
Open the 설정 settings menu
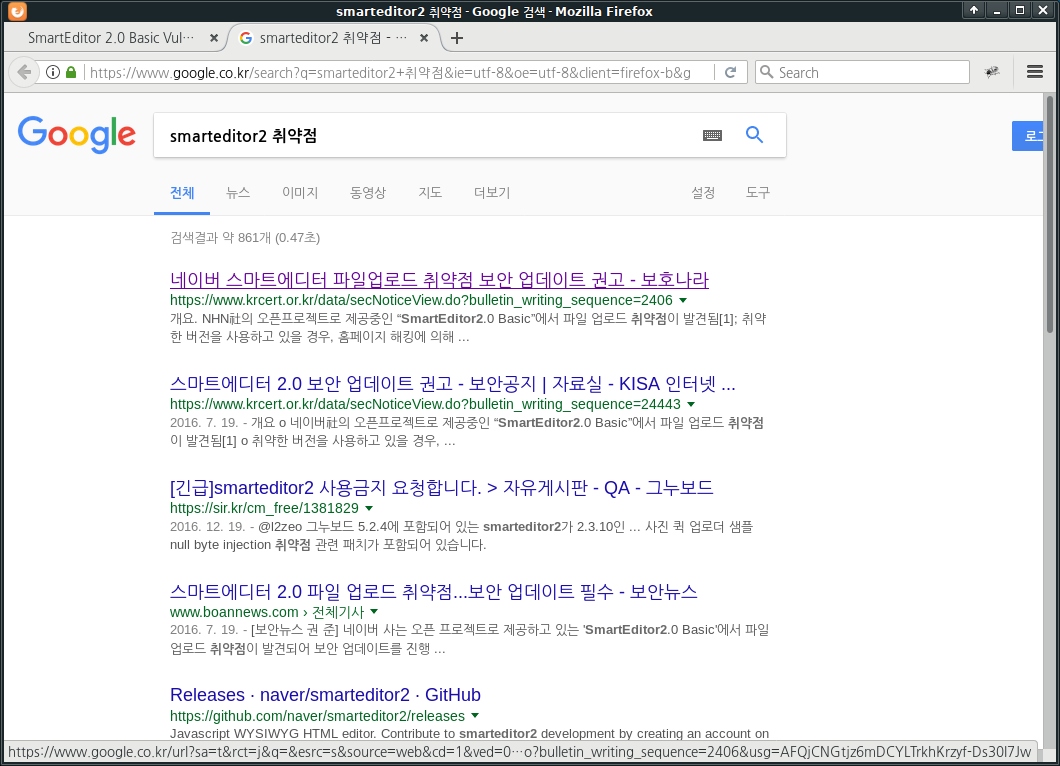tap(703, 193)
